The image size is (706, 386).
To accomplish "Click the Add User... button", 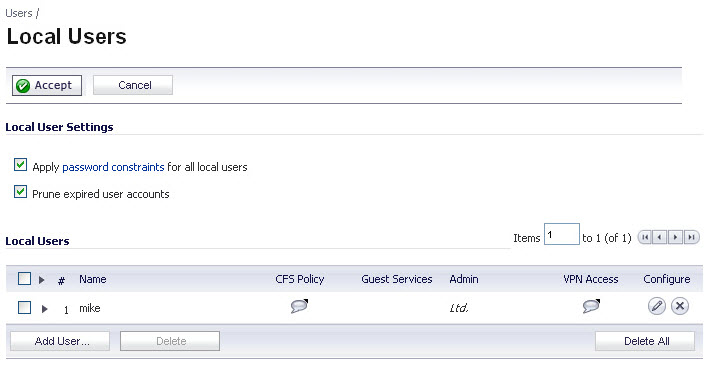I will click(60, 341).
